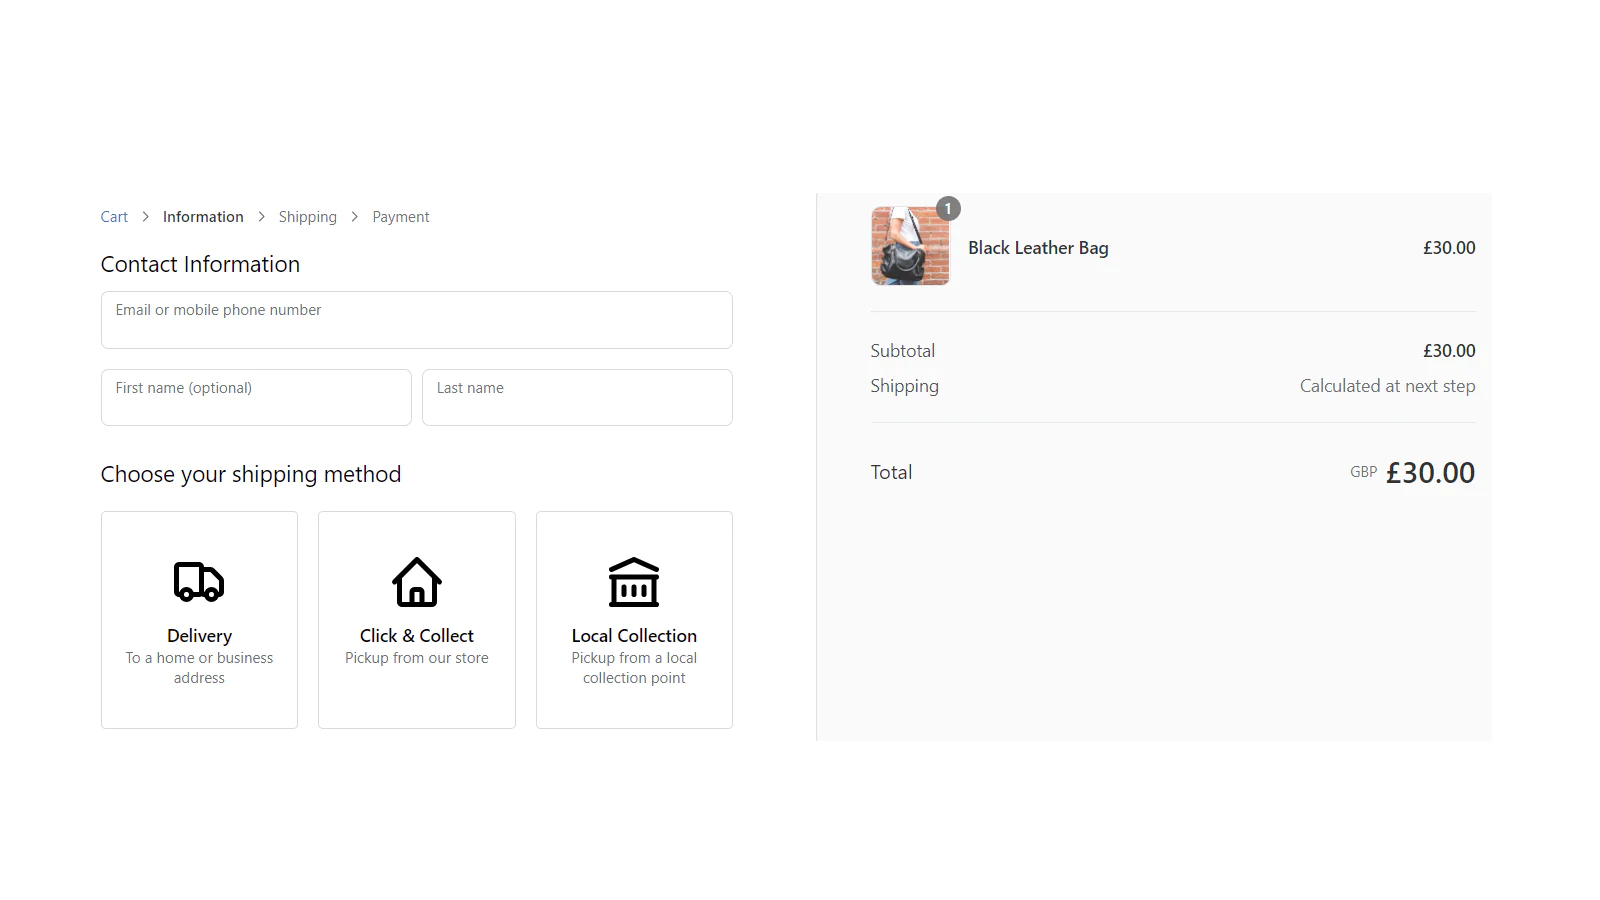Click the quantity badge on the bag thumbnail
Image resolution: width=1600 pixels, height=900 pixels.
click(948, 209)
